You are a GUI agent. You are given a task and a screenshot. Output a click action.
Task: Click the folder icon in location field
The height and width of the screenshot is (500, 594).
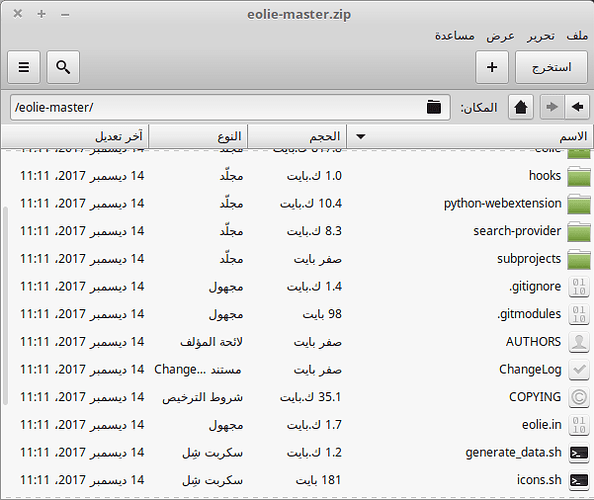(x=434, y=107)
